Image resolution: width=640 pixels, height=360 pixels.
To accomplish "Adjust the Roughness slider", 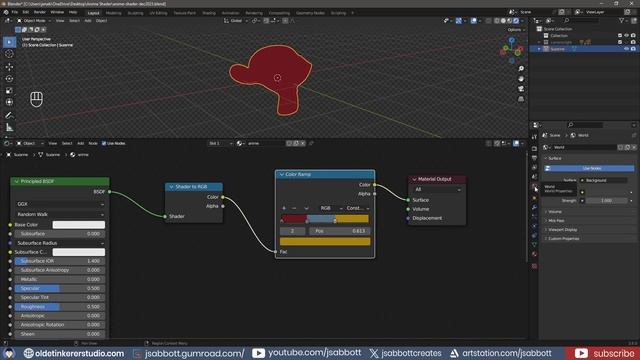I will point(60,307).
